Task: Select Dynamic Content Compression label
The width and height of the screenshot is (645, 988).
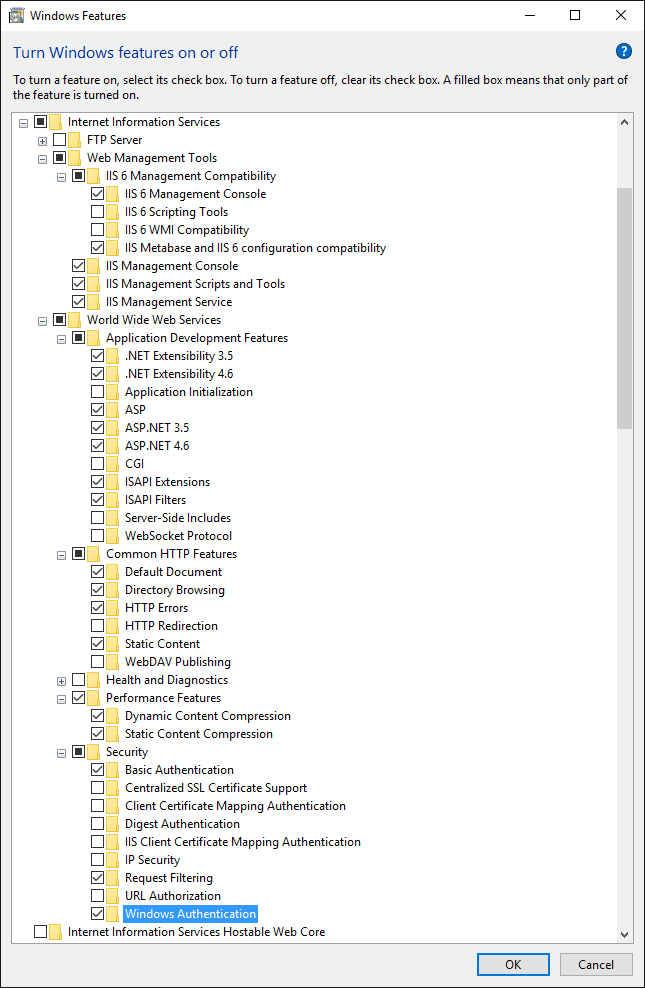Action: coord(208,716)
